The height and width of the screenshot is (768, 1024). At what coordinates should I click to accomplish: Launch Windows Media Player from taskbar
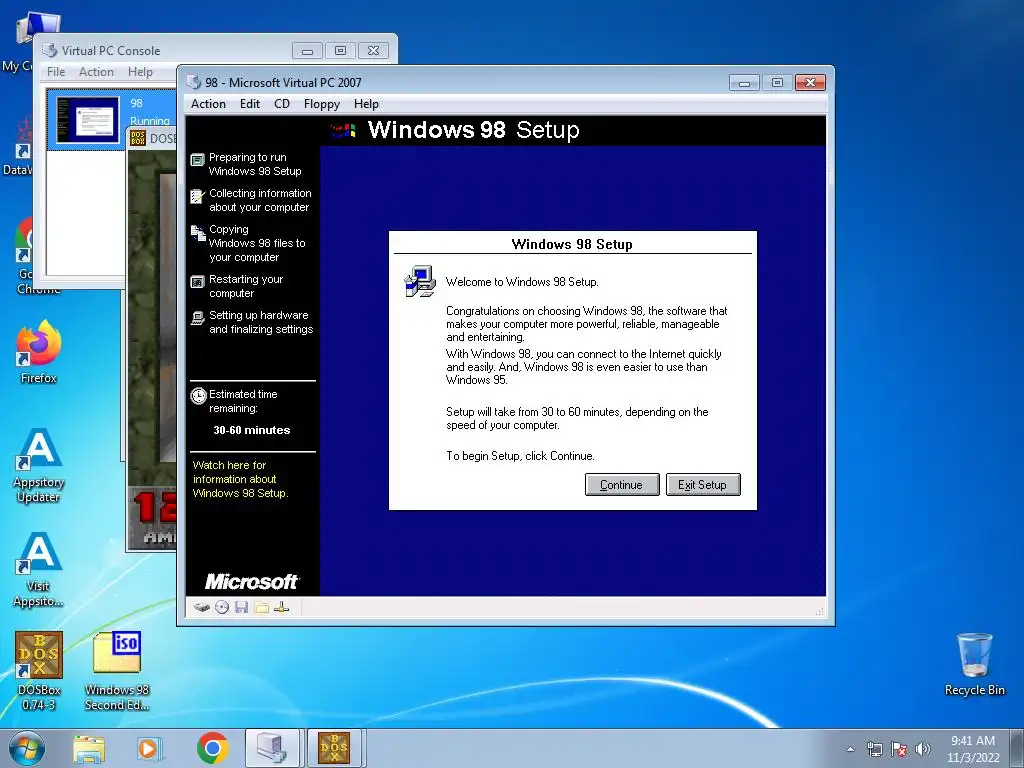tap(149, 749)
